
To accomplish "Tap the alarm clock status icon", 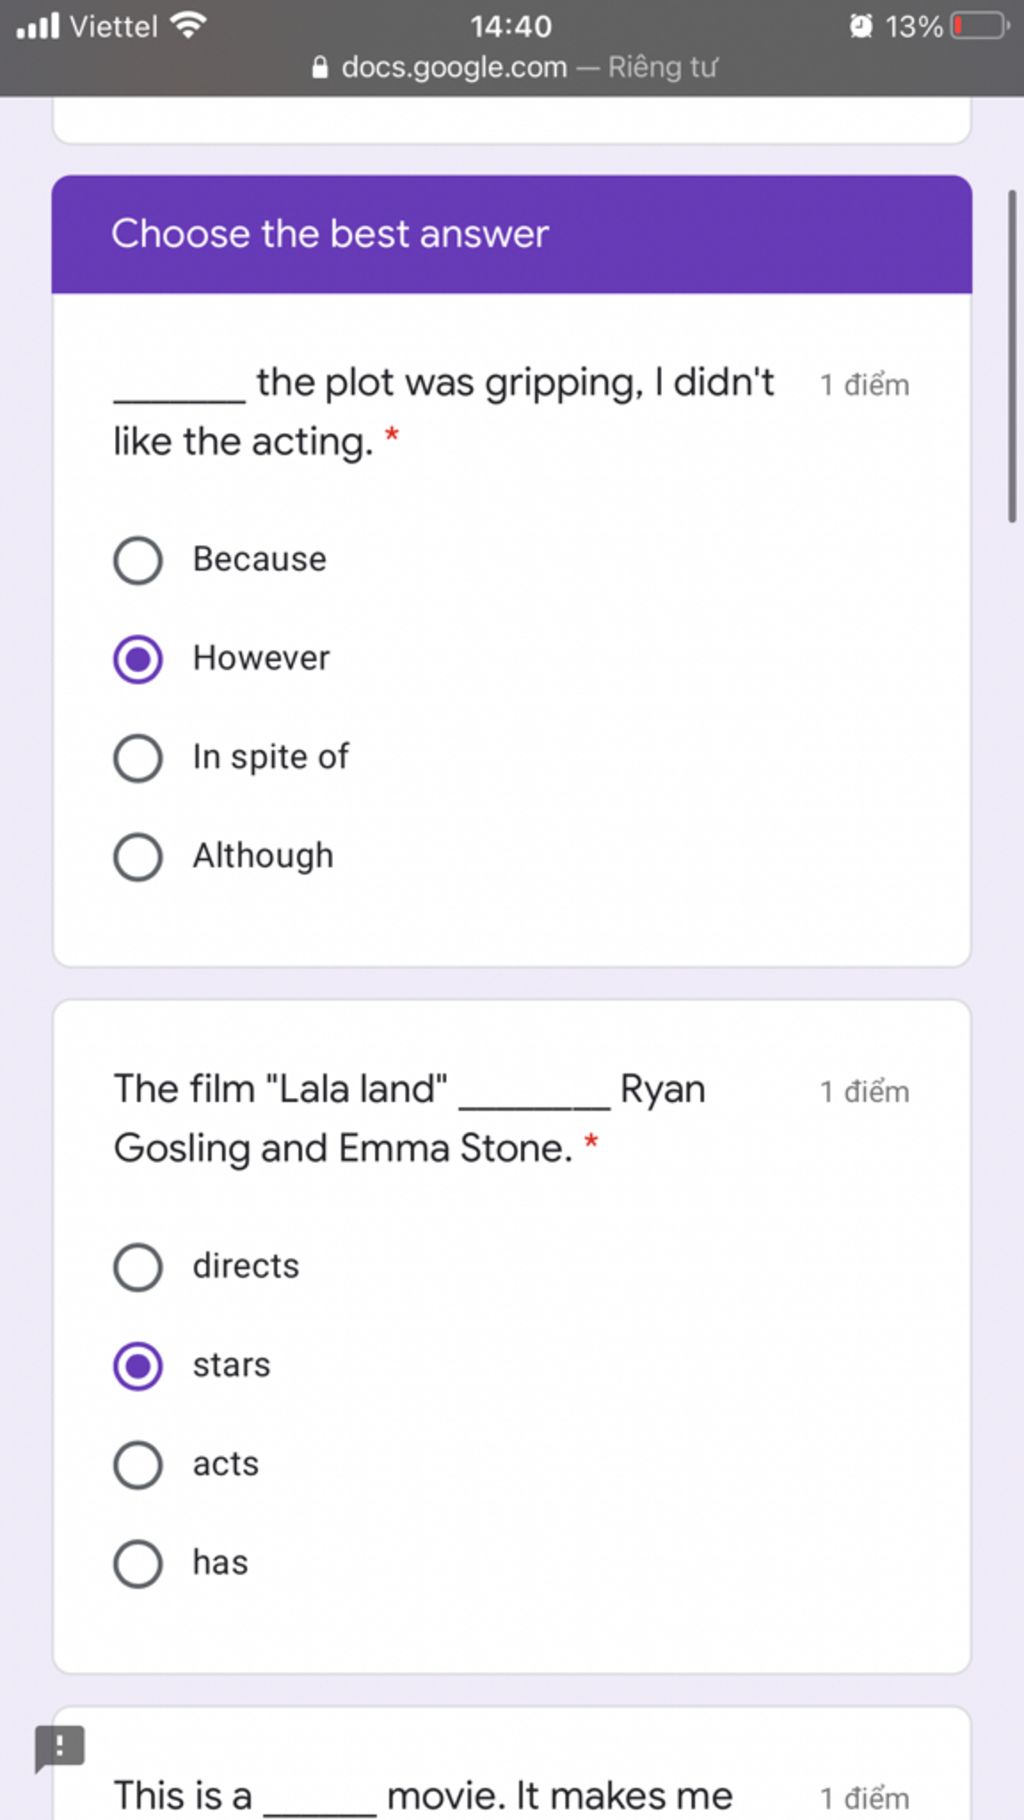I will (860, 26).
